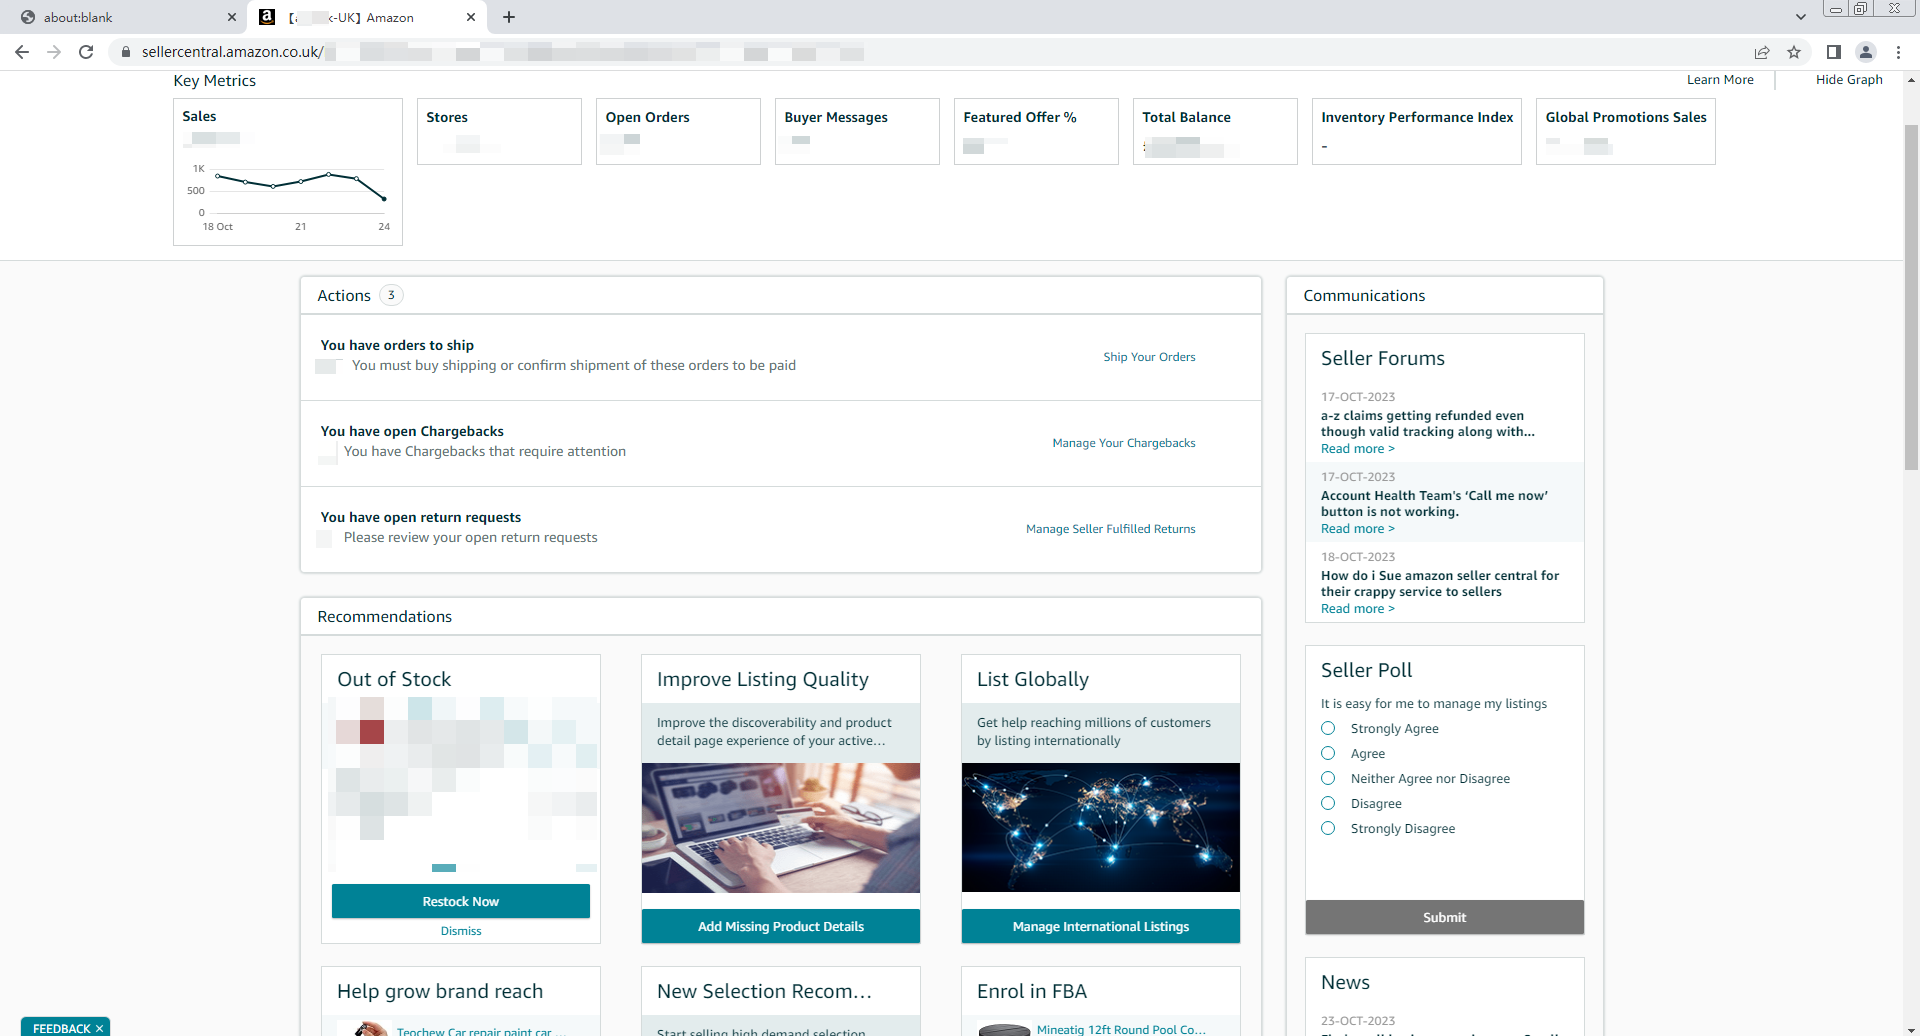1920x1036 pixels.
Task: Click the site padlock icon
Action: point(126,52)
